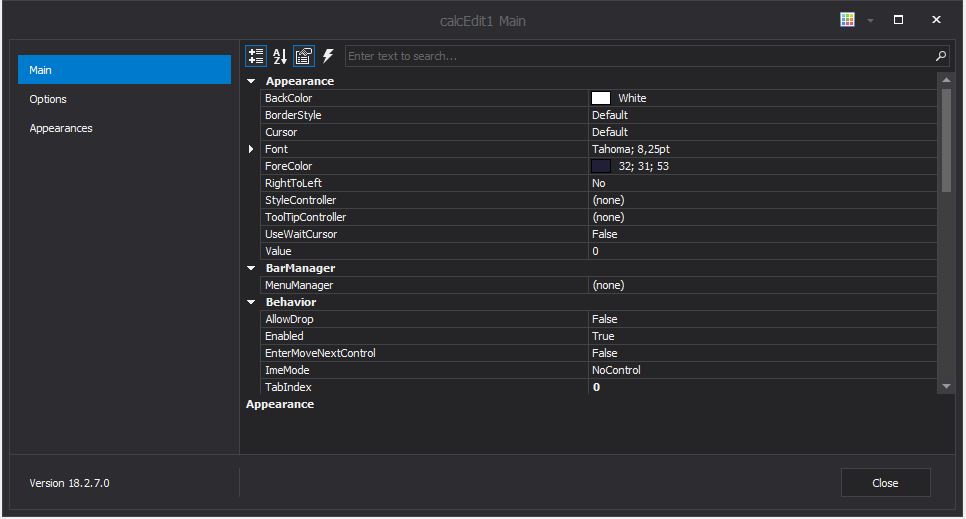Click the 32; 31; 53 color value
Image resolution: width=966 pixels, height=519 pixels.
pyautogui.click(x=644, y=166)
